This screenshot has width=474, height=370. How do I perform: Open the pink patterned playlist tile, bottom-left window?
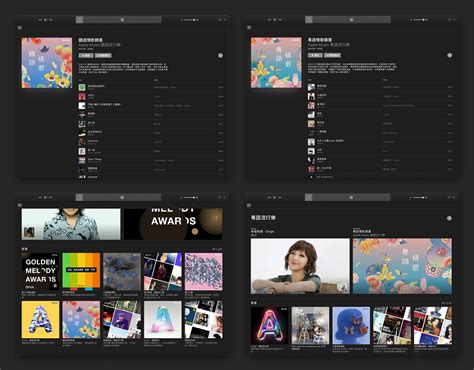pos(204,271)
